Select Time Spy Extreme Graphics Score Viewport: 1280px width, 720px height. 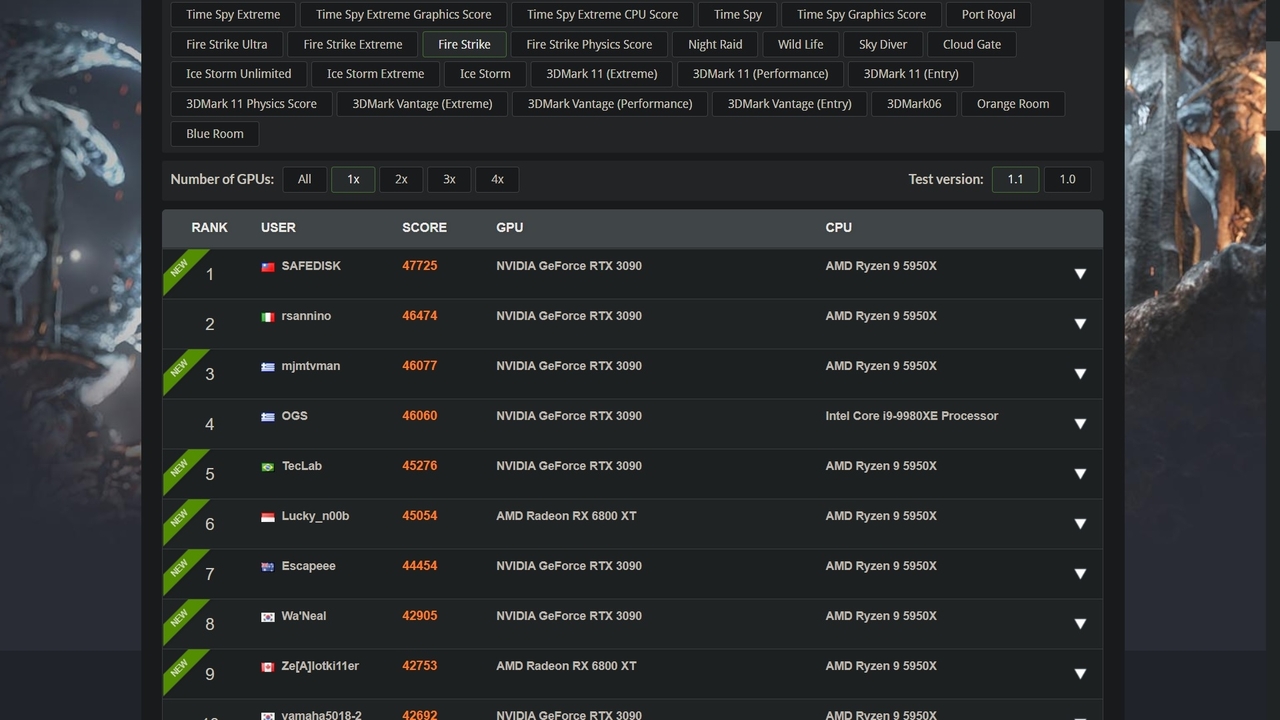click(404, 15)
